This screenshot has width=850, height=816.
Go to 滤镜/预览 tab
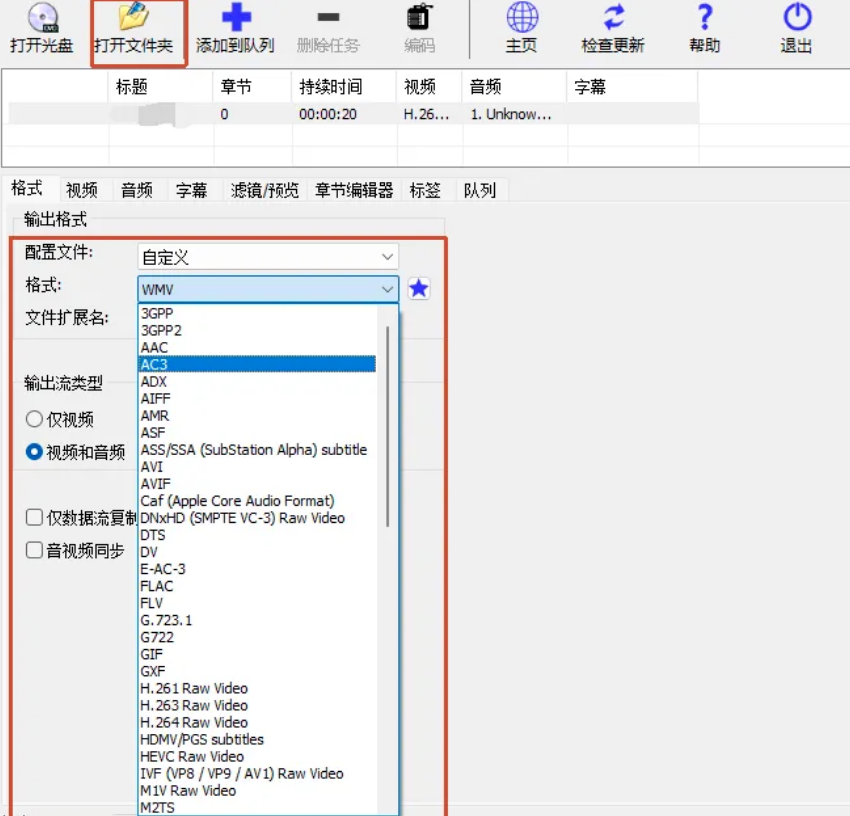coord(265,190)
